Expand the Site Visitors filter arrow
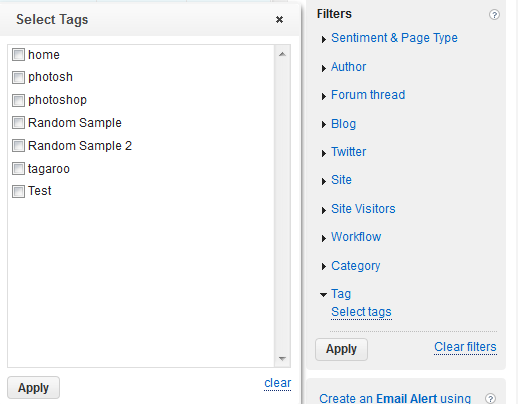This screenshot has width=519, height=404. pos(323,210)
